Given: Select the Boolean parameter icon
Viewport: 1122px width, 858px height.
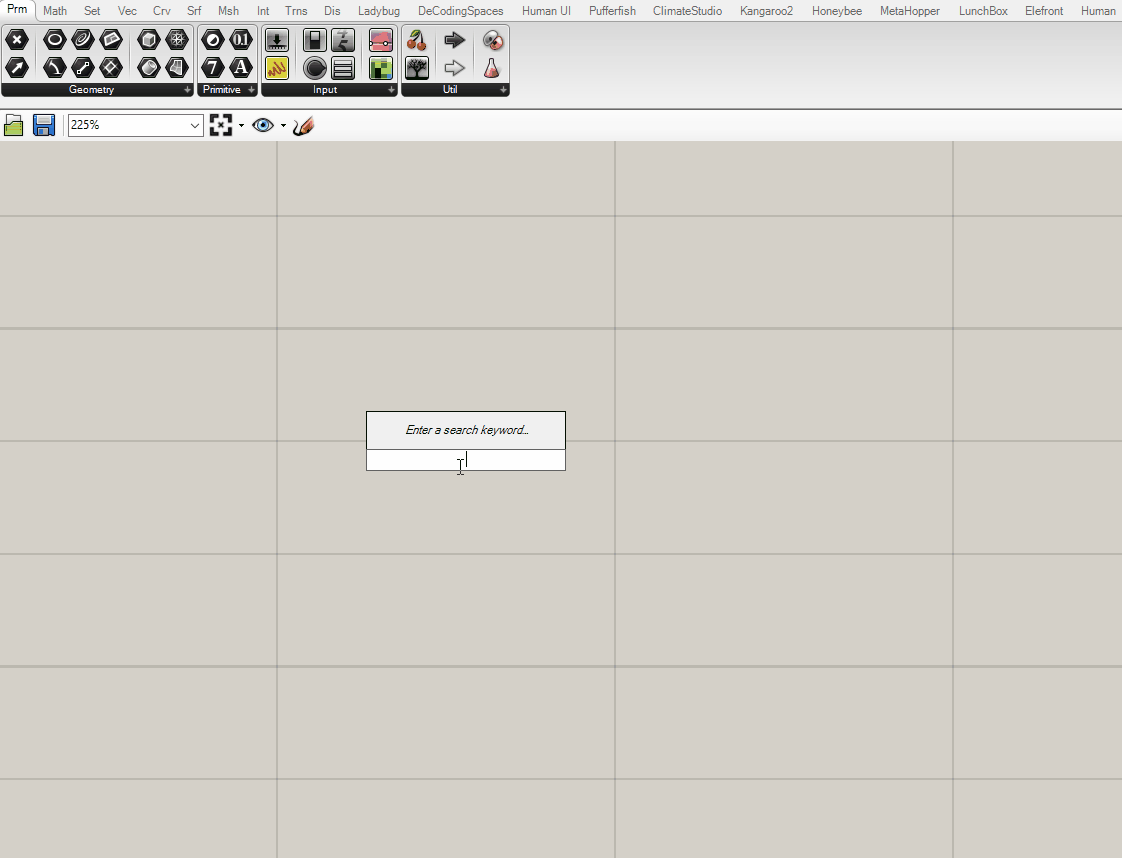Looking at the screenshot, I should pyautogui.click(x=213, y=40).
